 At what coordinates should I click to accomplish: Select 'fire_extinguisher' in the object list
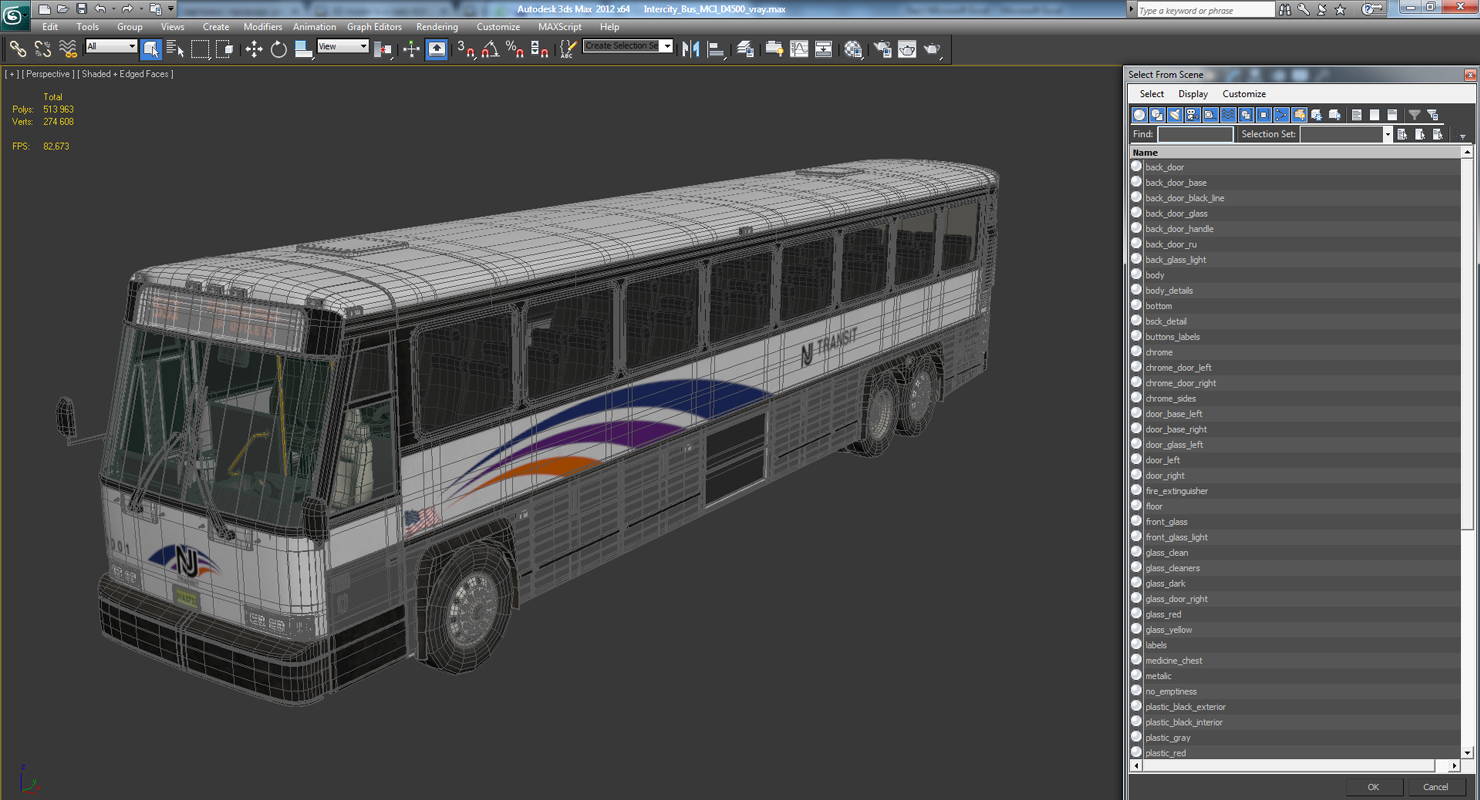click(x=1177, y=491)
